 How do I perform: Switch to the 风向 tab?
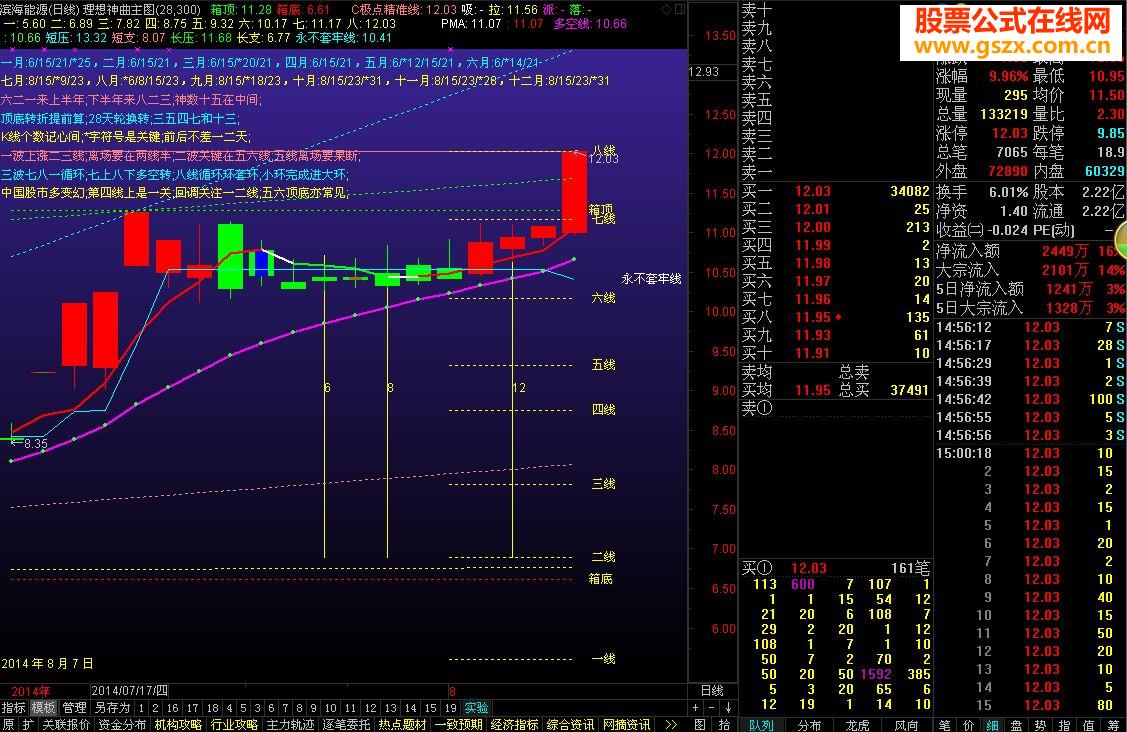point(906,725)
